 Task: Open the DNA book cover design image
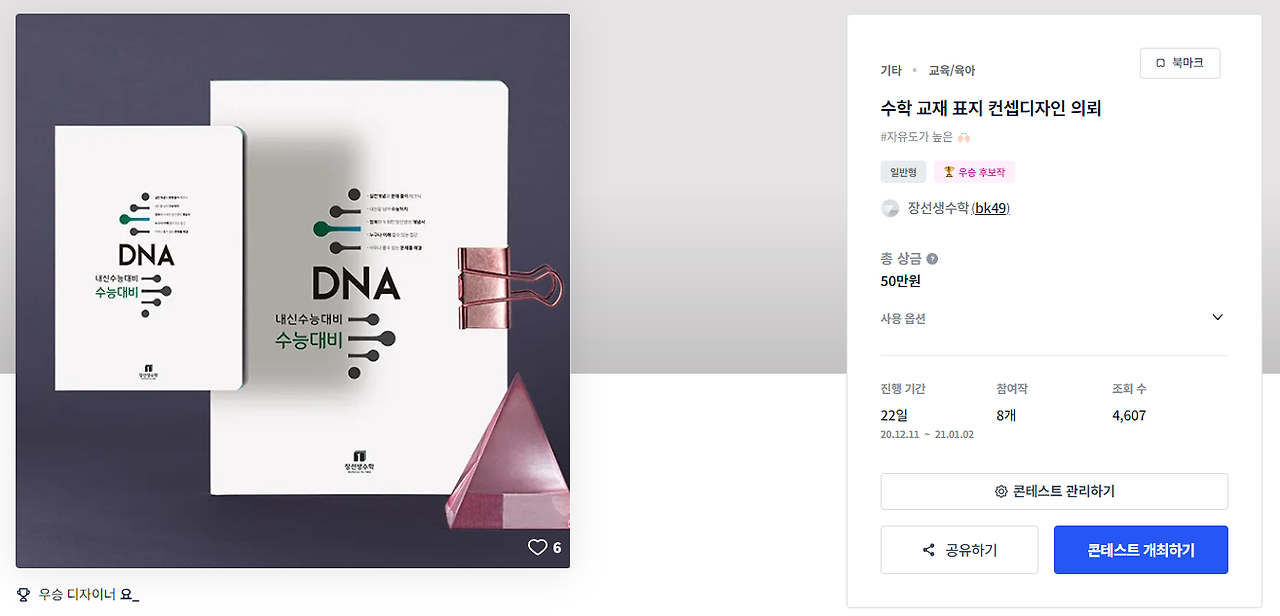pyautogui.click(x=293, y=291)
